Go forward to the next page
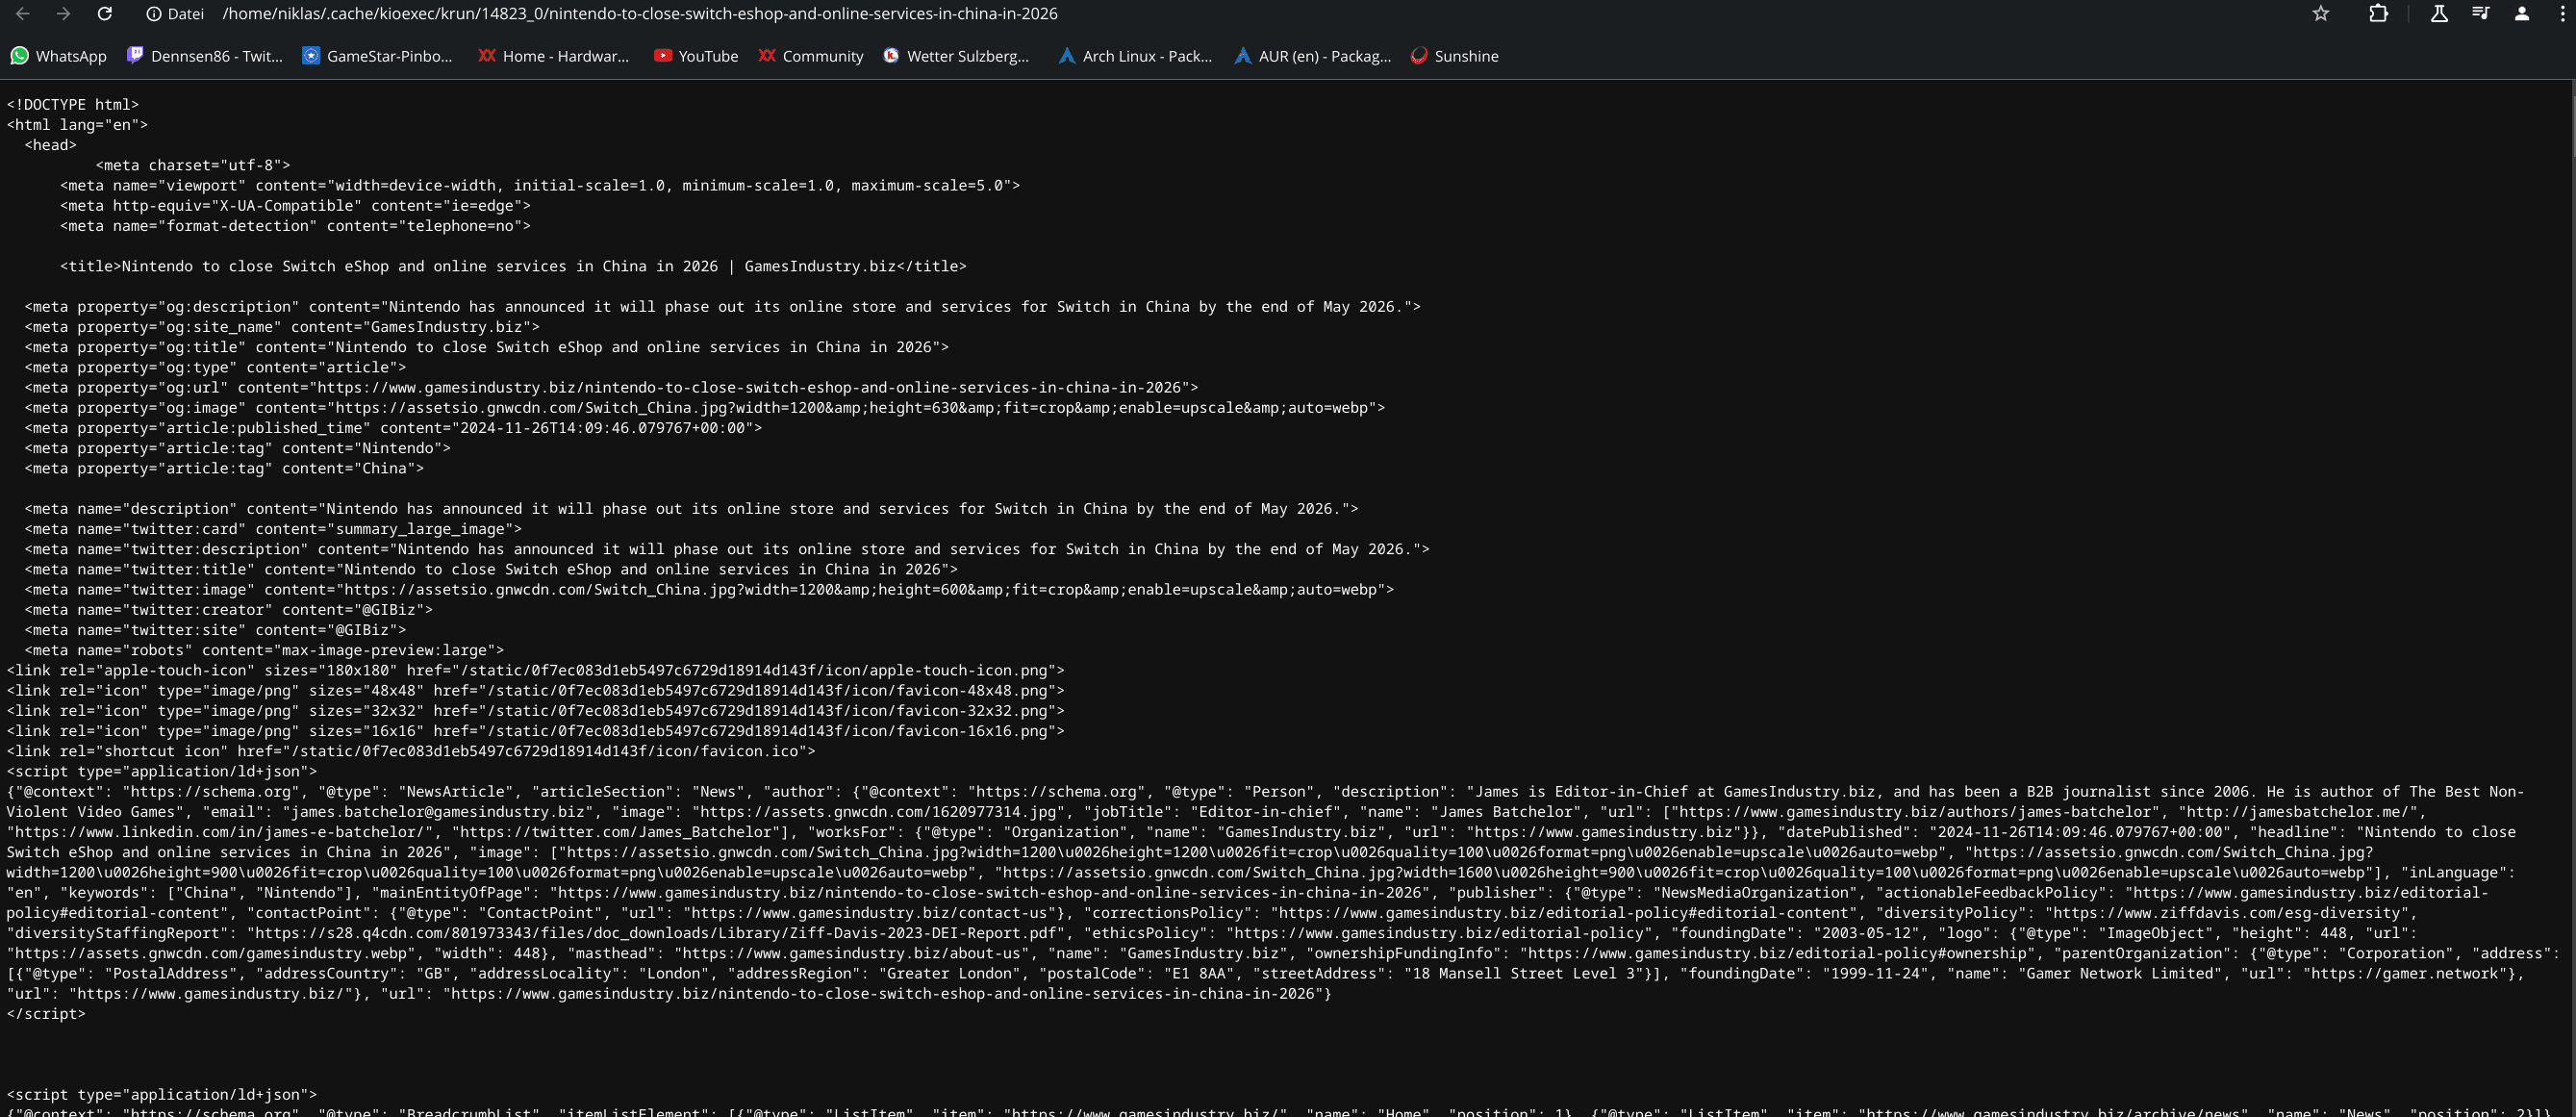The height and width of the screenshot is (1117, 2576). (63, 14)
